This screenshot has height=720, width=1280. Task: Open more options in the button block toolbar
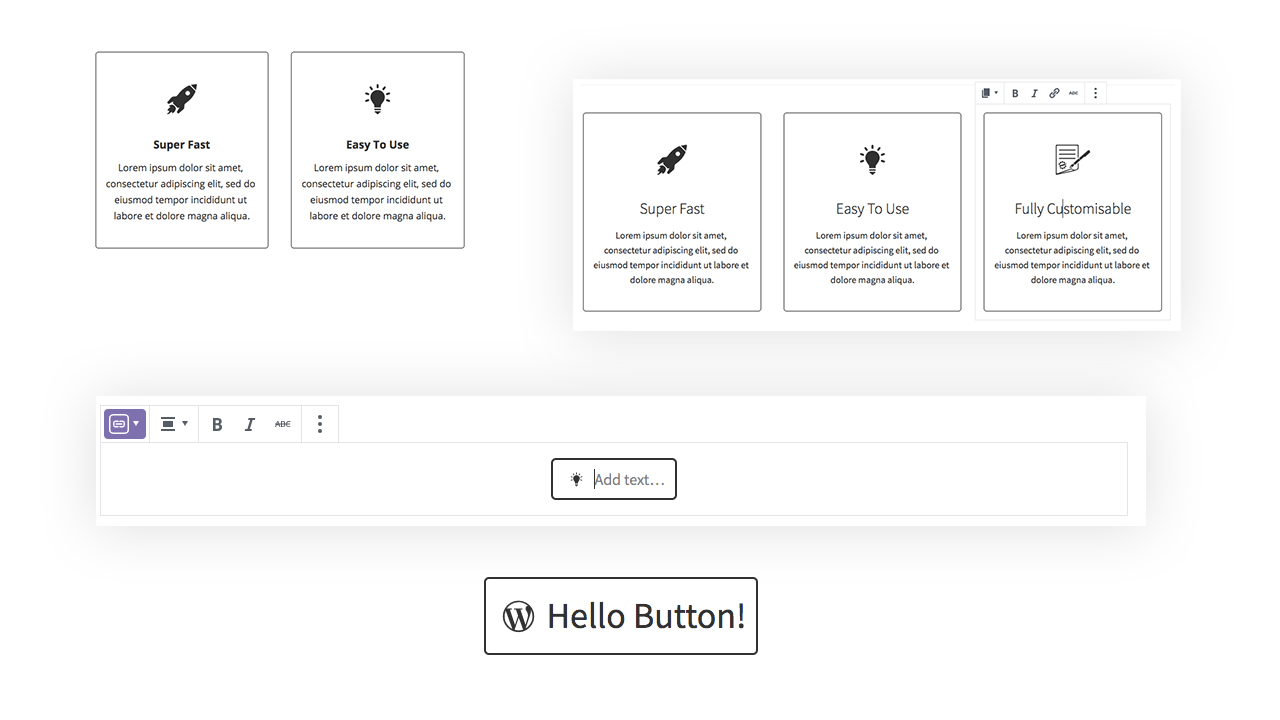point(320,424)
